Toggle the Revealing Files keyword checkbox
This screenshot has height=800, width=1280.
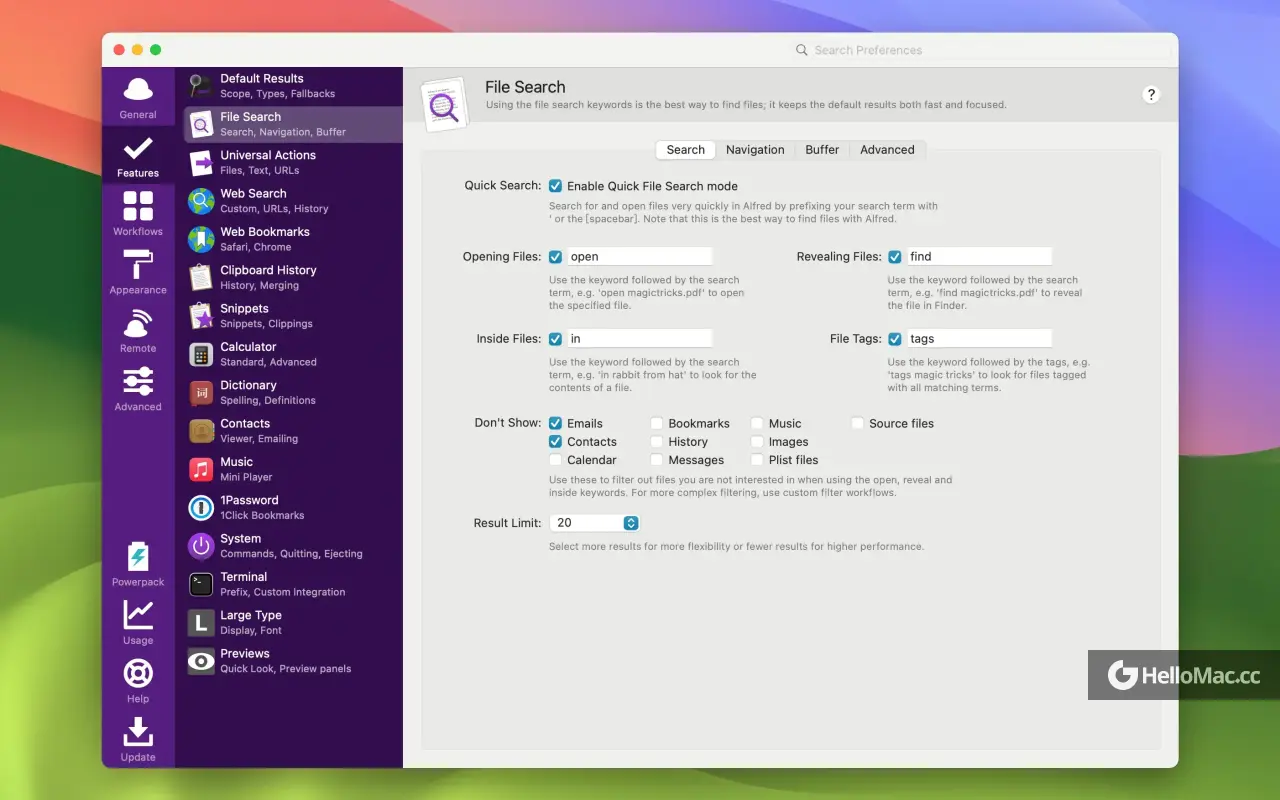click(895, 257)
